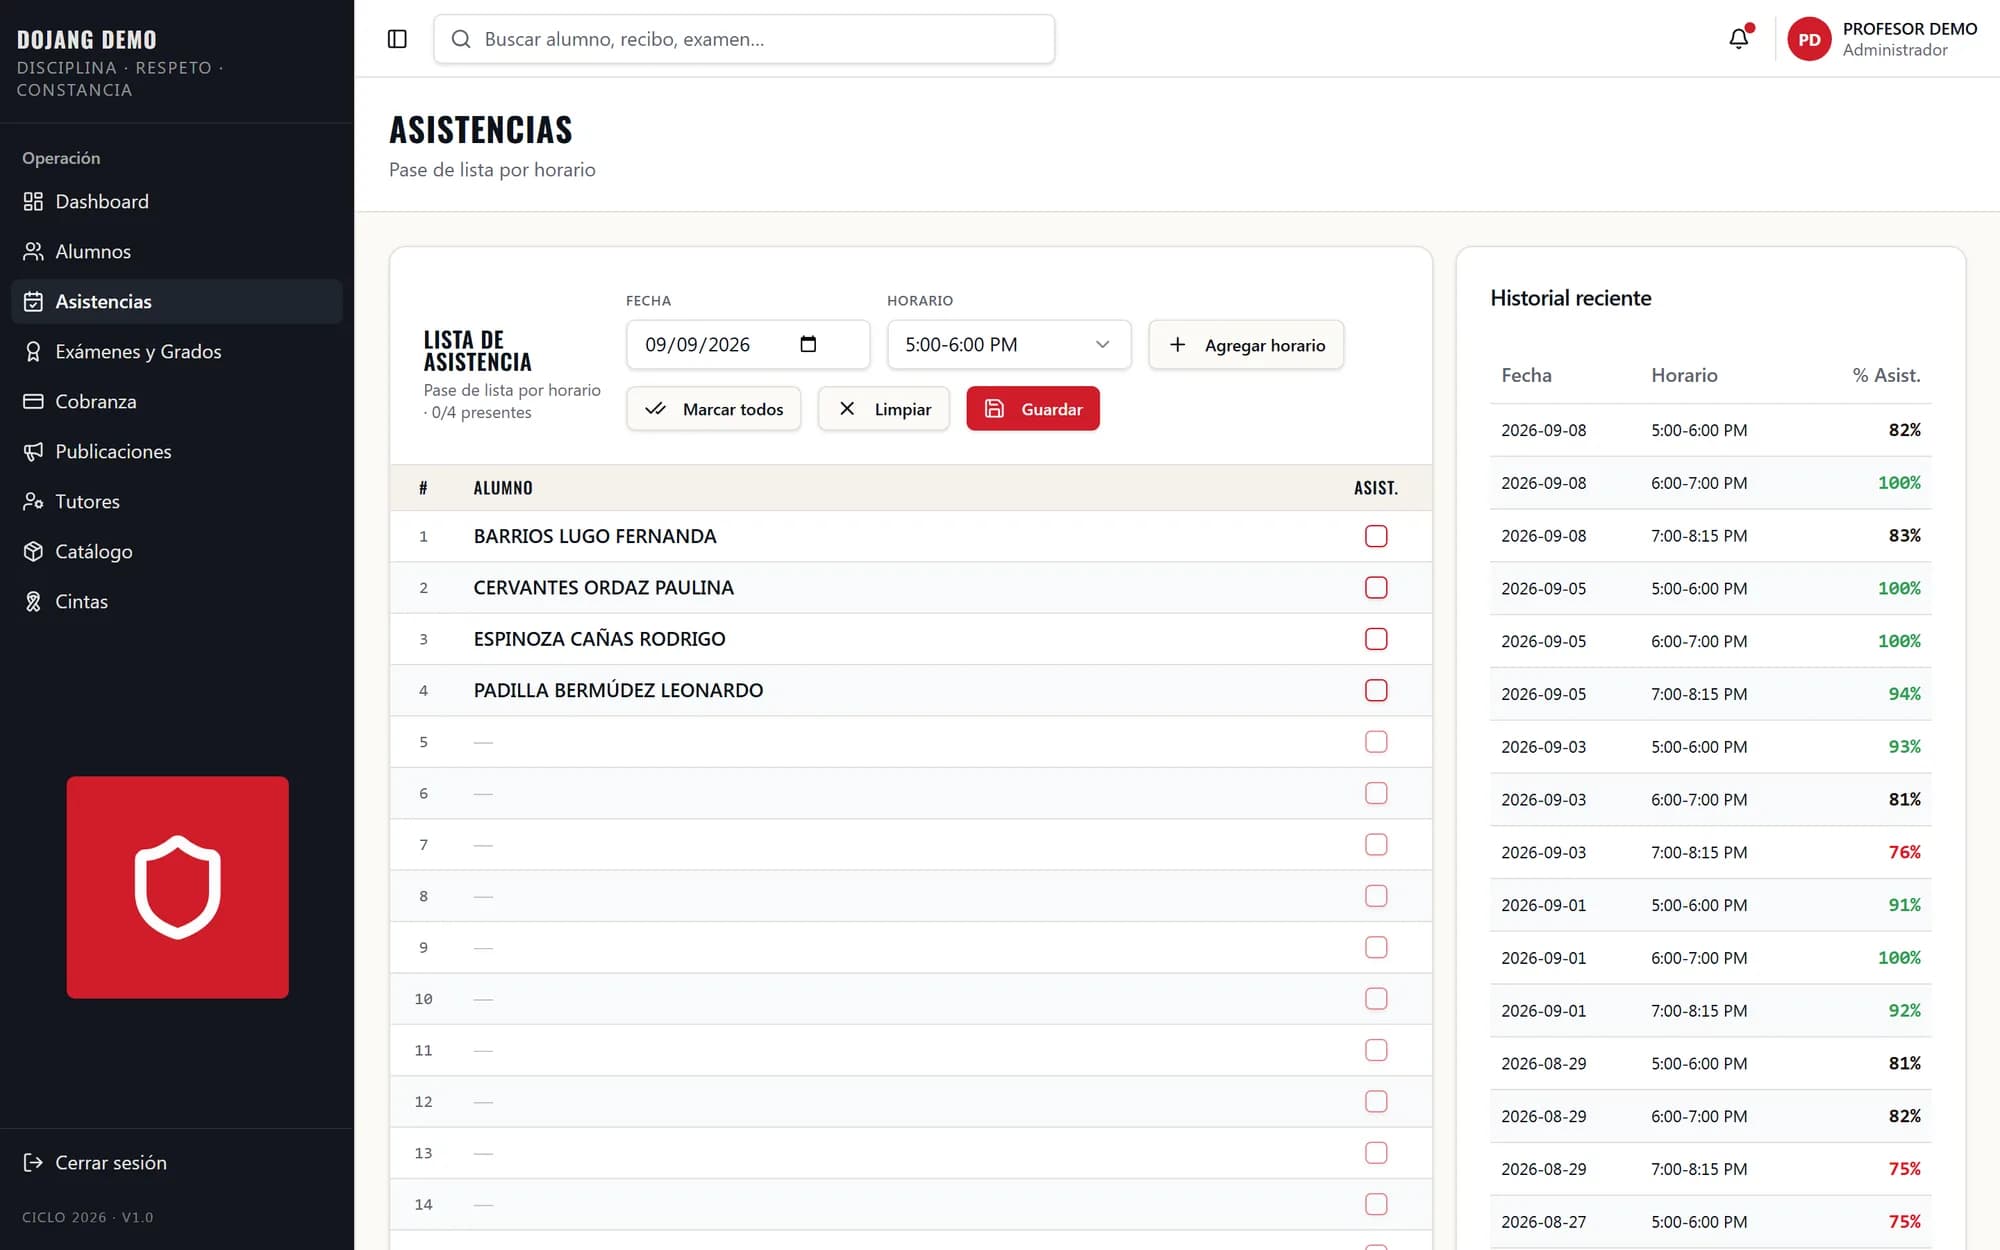
Task: Open Publicaciones in the sidebar
Action: (177, 451)
